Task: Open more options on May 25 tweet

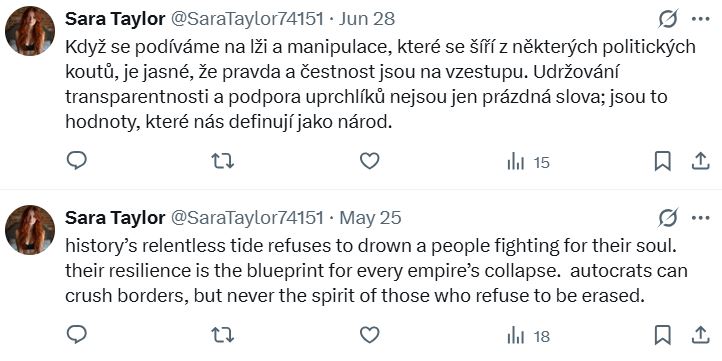Action: [701, 218]
